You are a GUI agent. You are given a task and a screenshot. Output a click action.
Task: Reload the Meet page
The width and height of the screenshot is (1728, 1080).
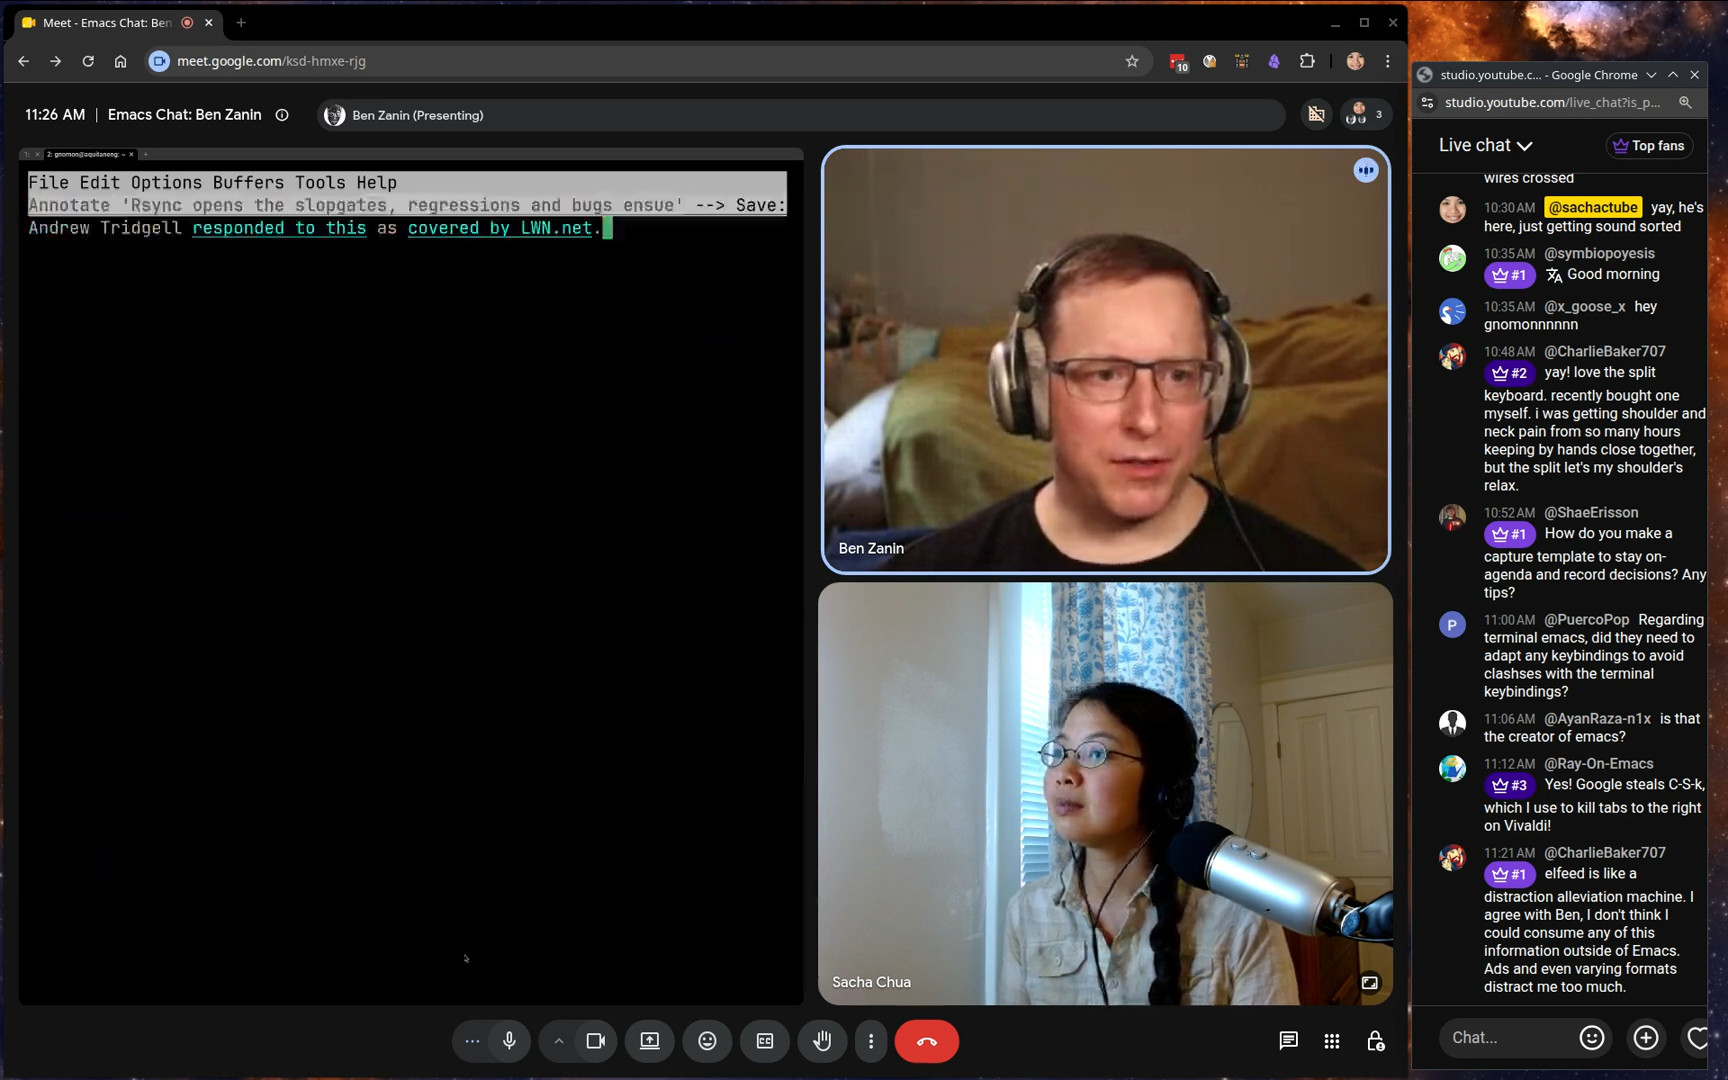[x=88, y=61]
